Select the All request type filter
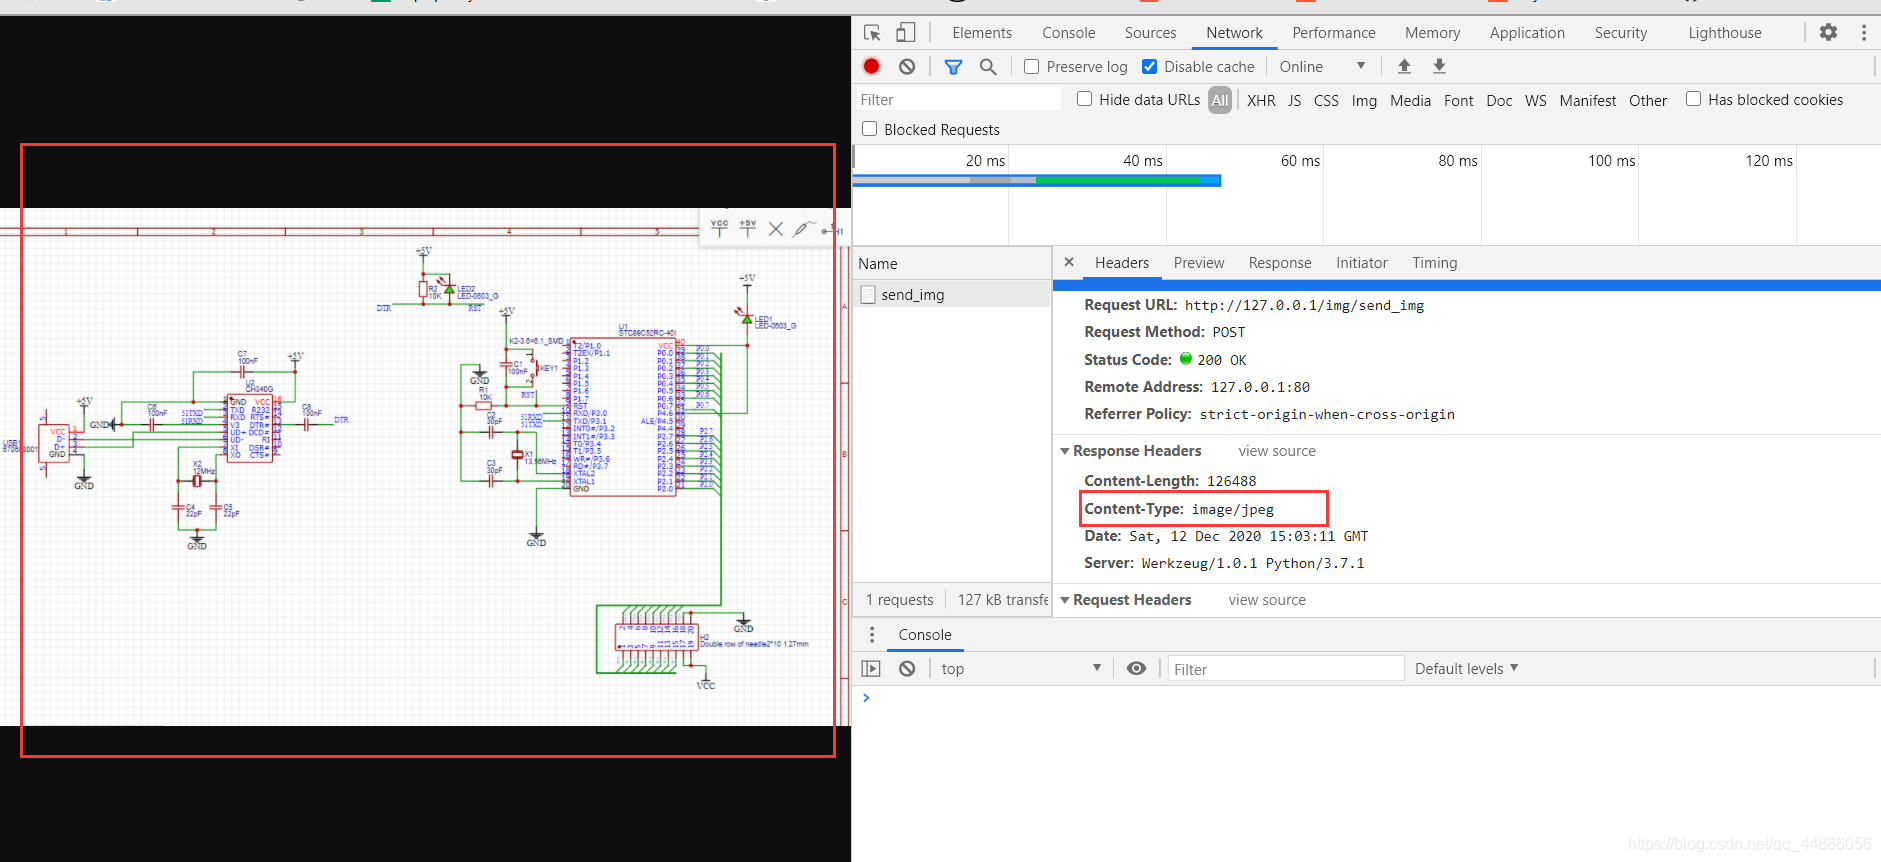This screenshot has width=1881, height=862. 1219,100
